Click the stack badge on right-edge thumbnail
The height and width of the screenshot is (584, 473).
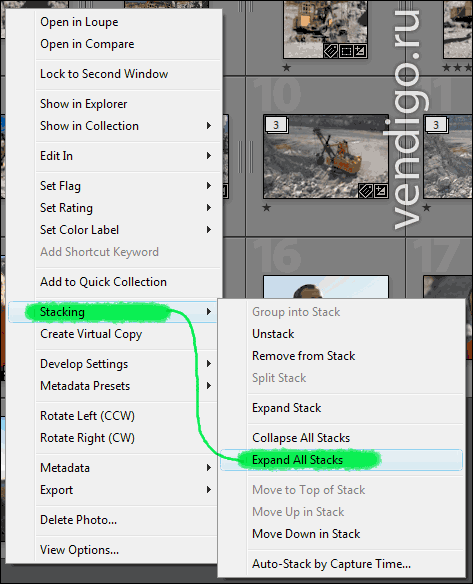pyautogui.click(x=436, y=125)
